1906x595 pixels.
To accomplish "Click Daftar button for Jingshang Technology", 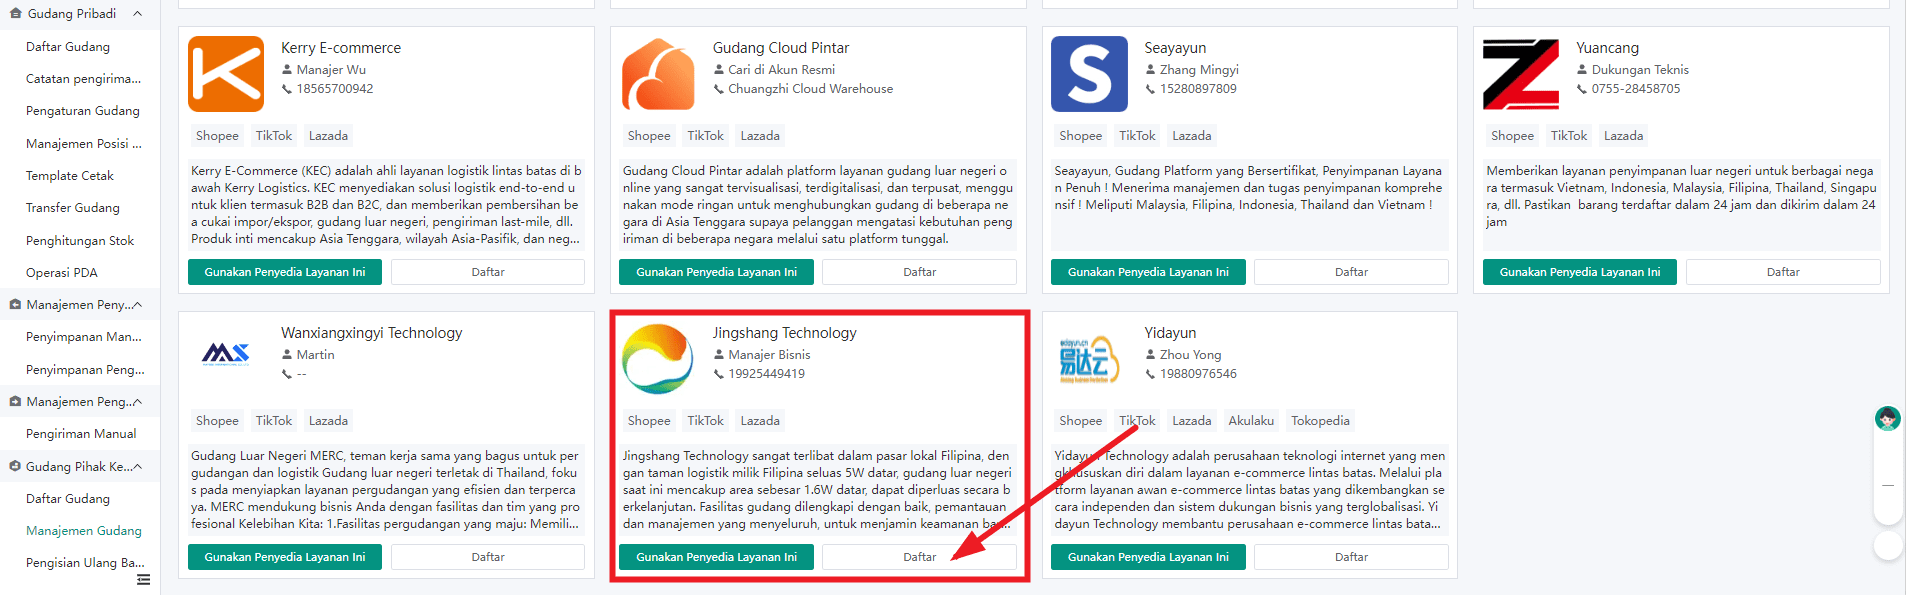I will 920,557.
